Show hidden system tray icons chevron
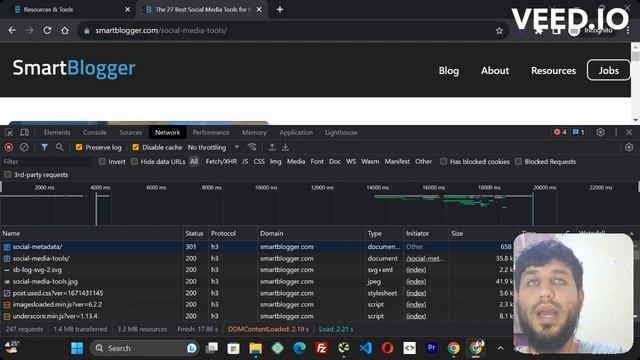The image size is (640, 360). click(x=500, y=348)
